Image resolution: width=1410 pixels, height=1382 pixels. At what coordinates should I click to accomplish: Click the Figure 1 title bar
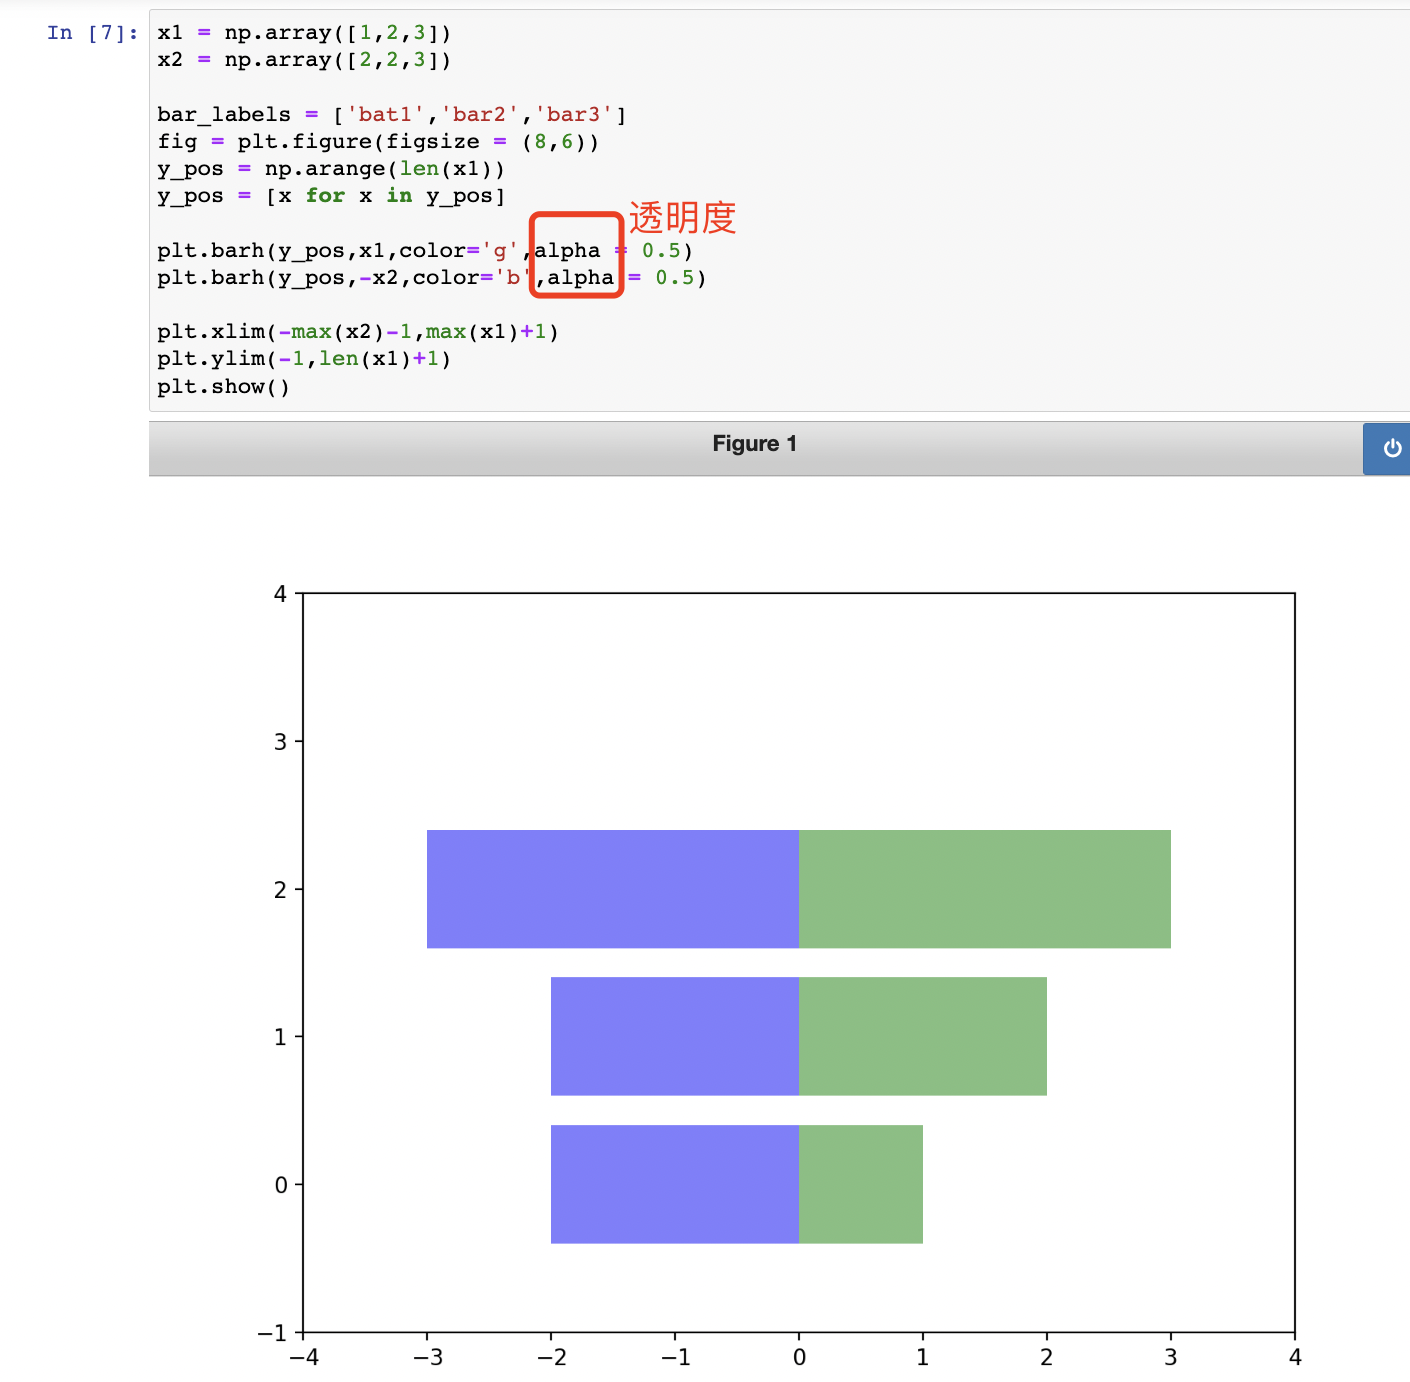[755, 443]
